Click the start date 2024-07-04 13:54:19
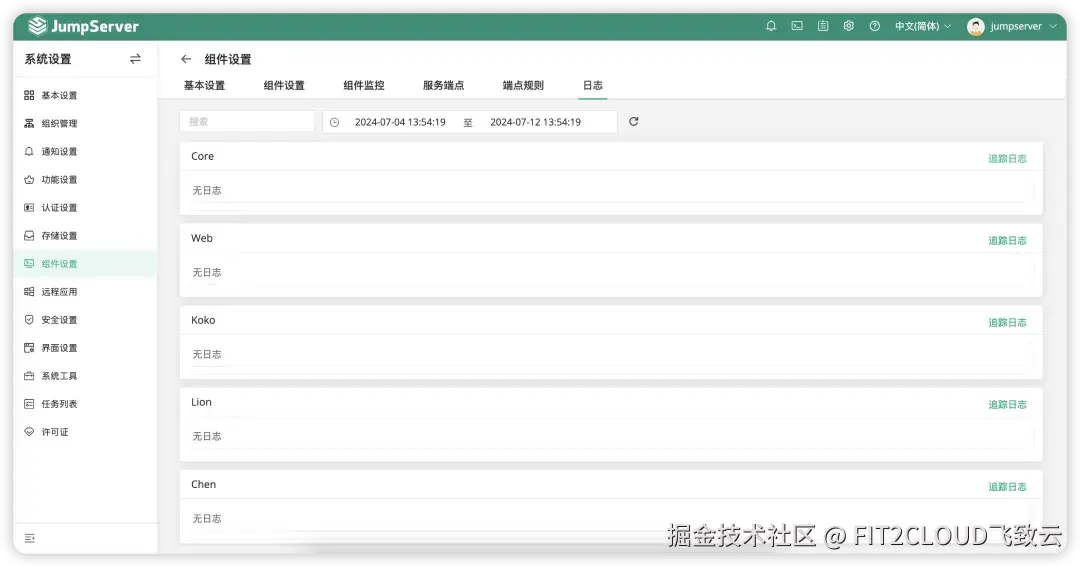 tap(400, 122)
